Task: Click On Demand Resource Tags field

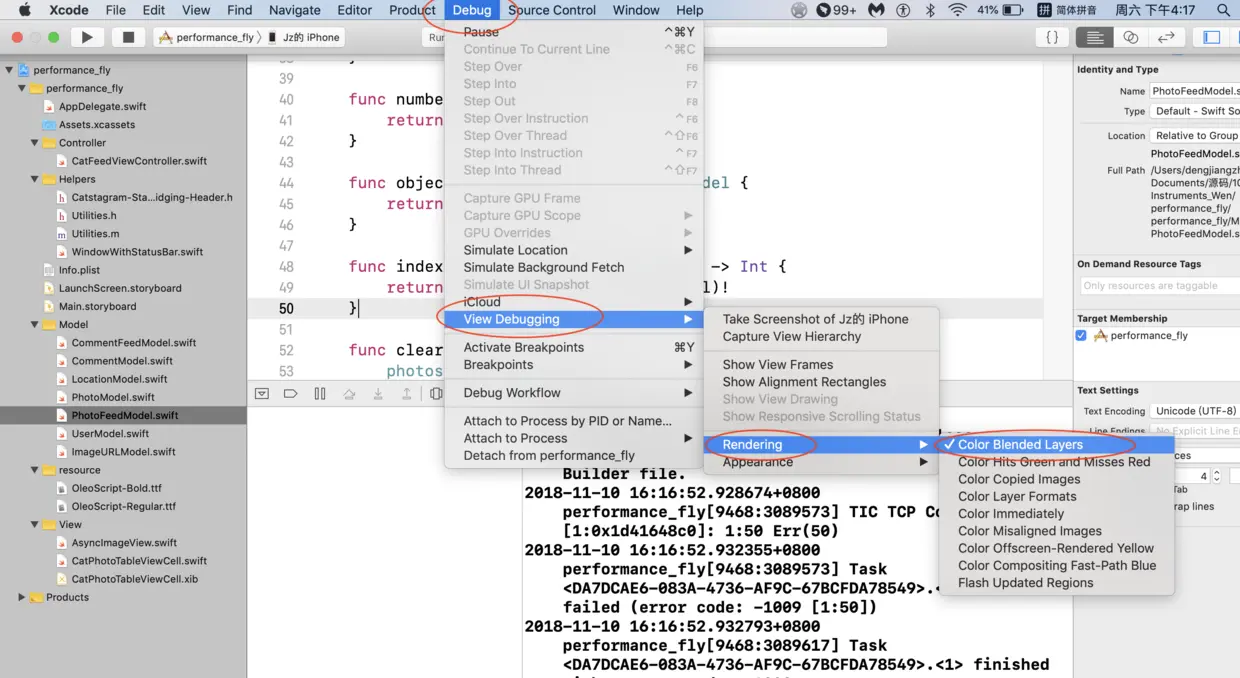Action: [1158, 285]
